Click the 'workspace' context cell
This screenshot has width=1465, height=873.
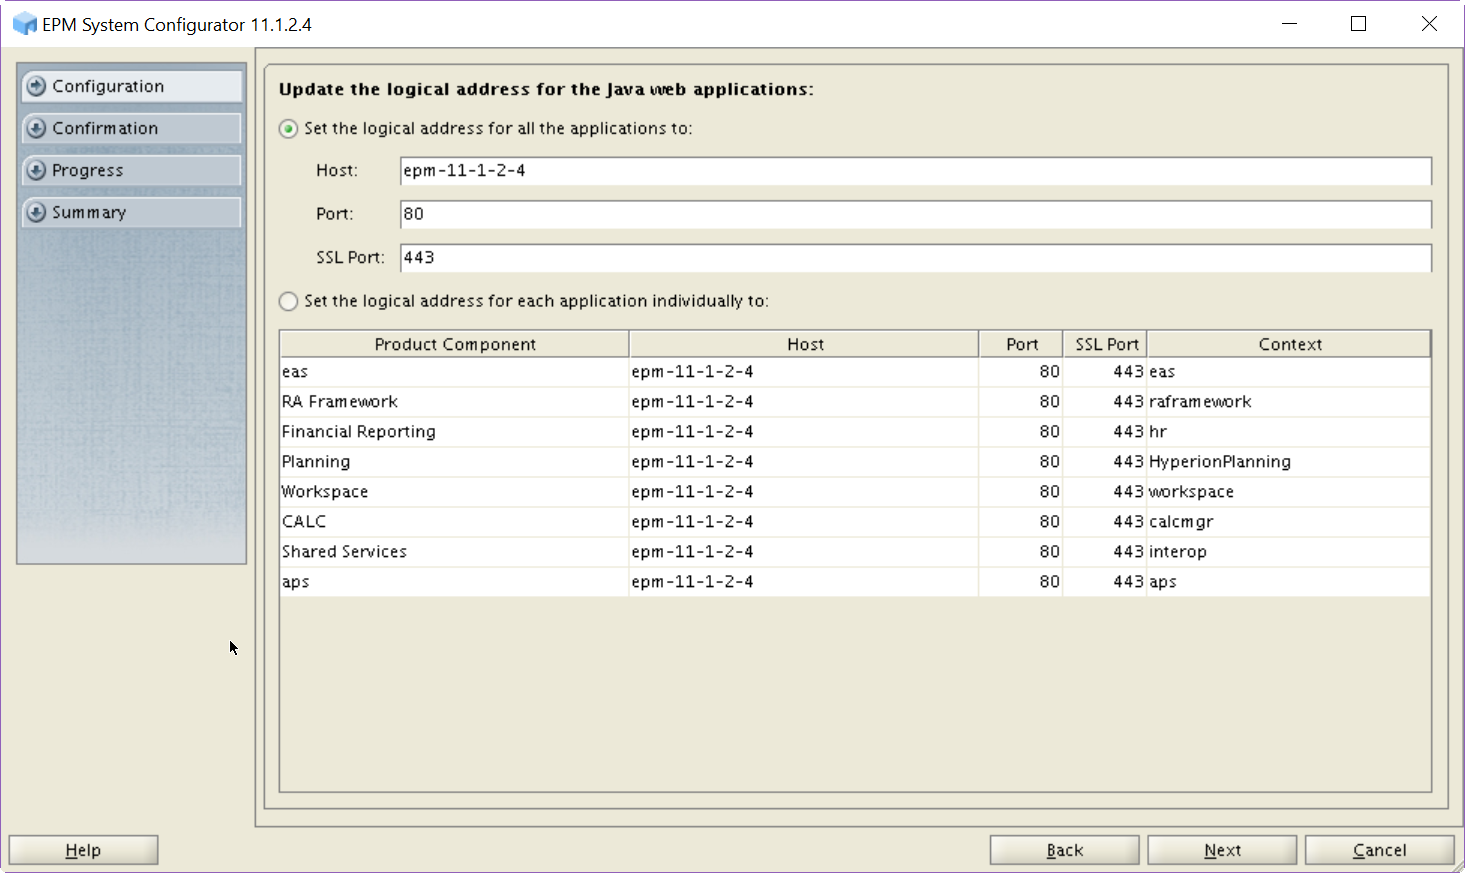coord(1289,492)
